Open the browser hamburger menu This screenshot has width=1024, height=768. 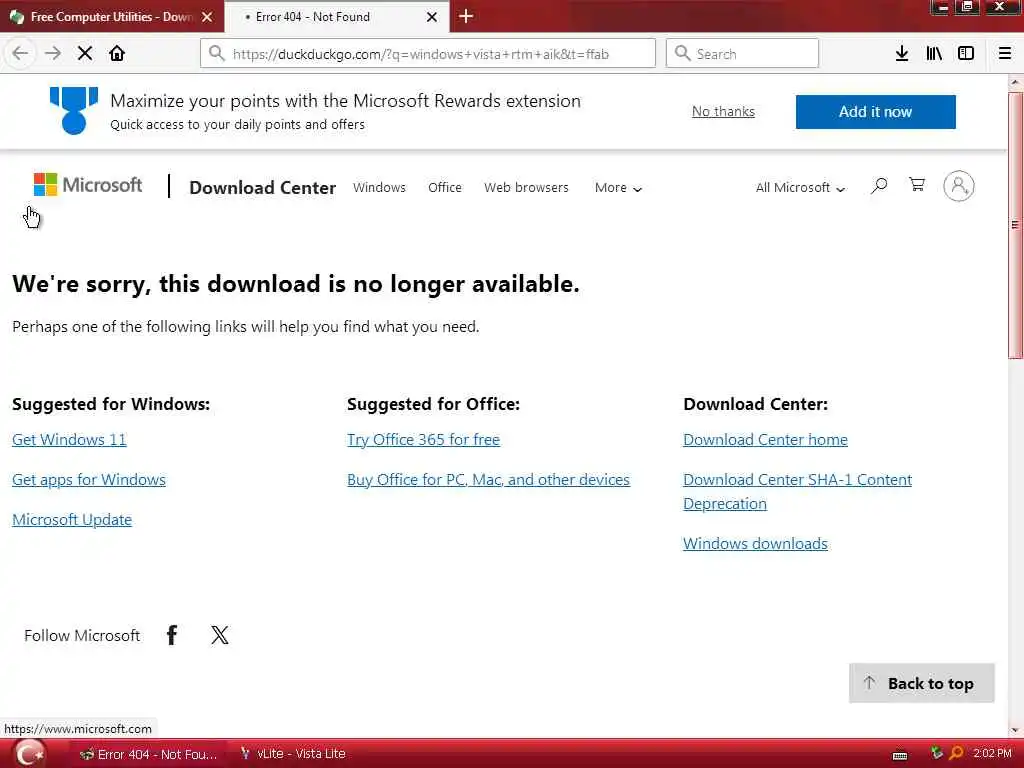(1005, 54)
